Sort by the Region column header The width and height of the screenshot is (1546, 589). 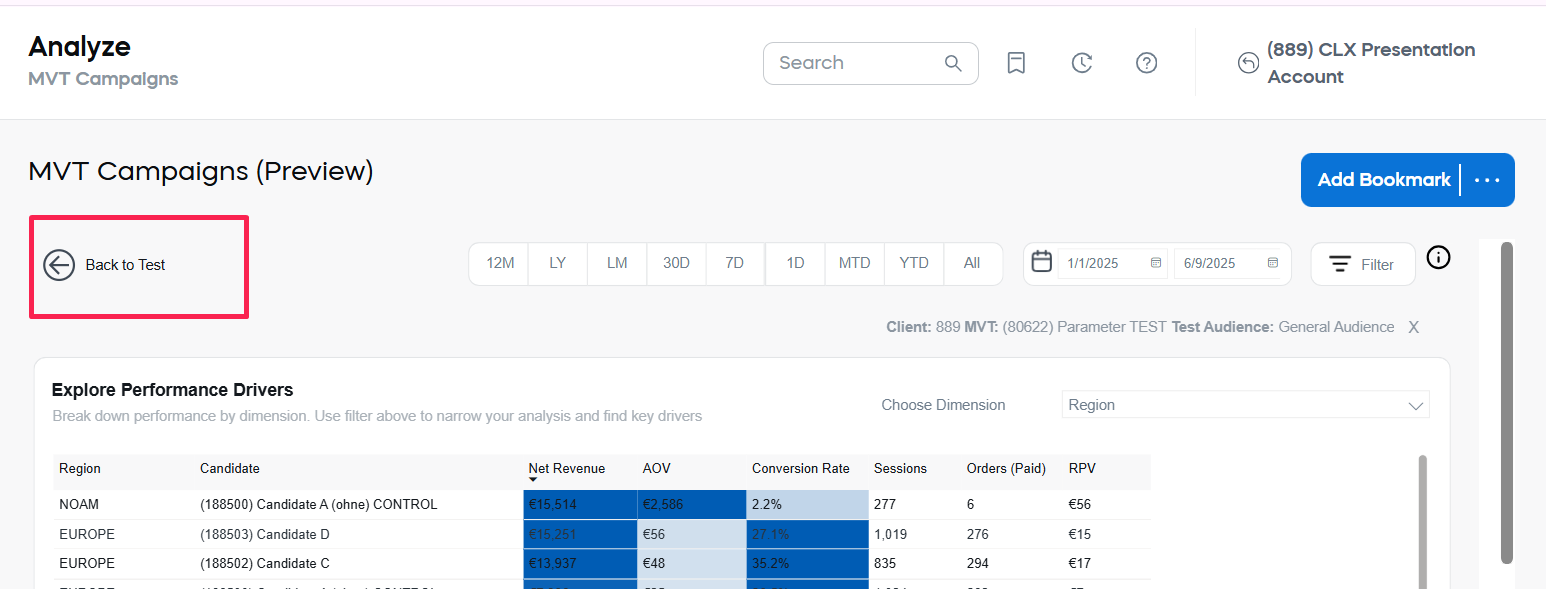80,468
